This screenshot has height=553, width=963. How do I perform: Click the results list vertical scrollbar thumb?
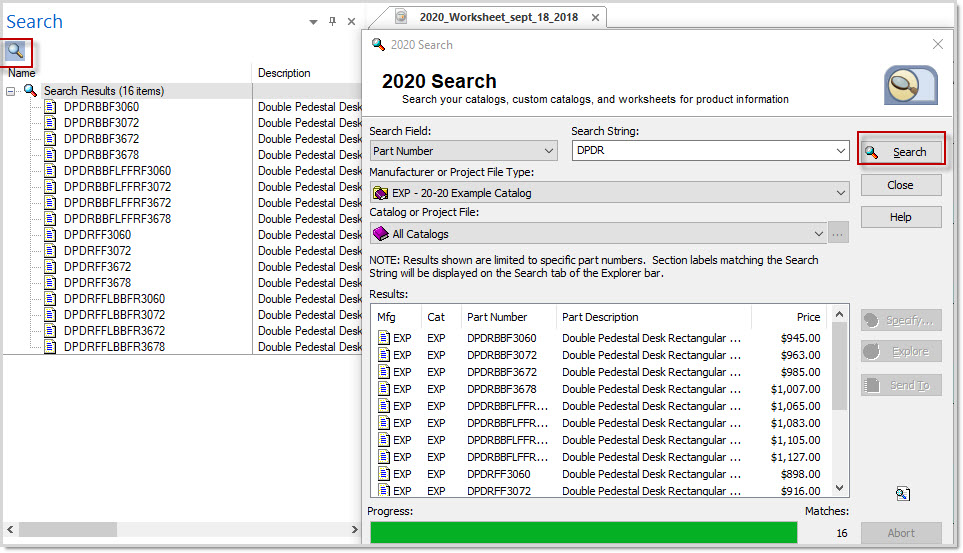pyautogui.click(x=840, y=366)
